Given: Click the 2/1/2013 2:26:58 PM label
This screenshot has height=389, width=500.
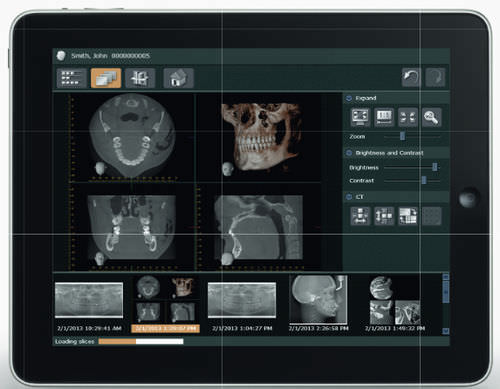Looking at the screenshot, I should point(319,329).
